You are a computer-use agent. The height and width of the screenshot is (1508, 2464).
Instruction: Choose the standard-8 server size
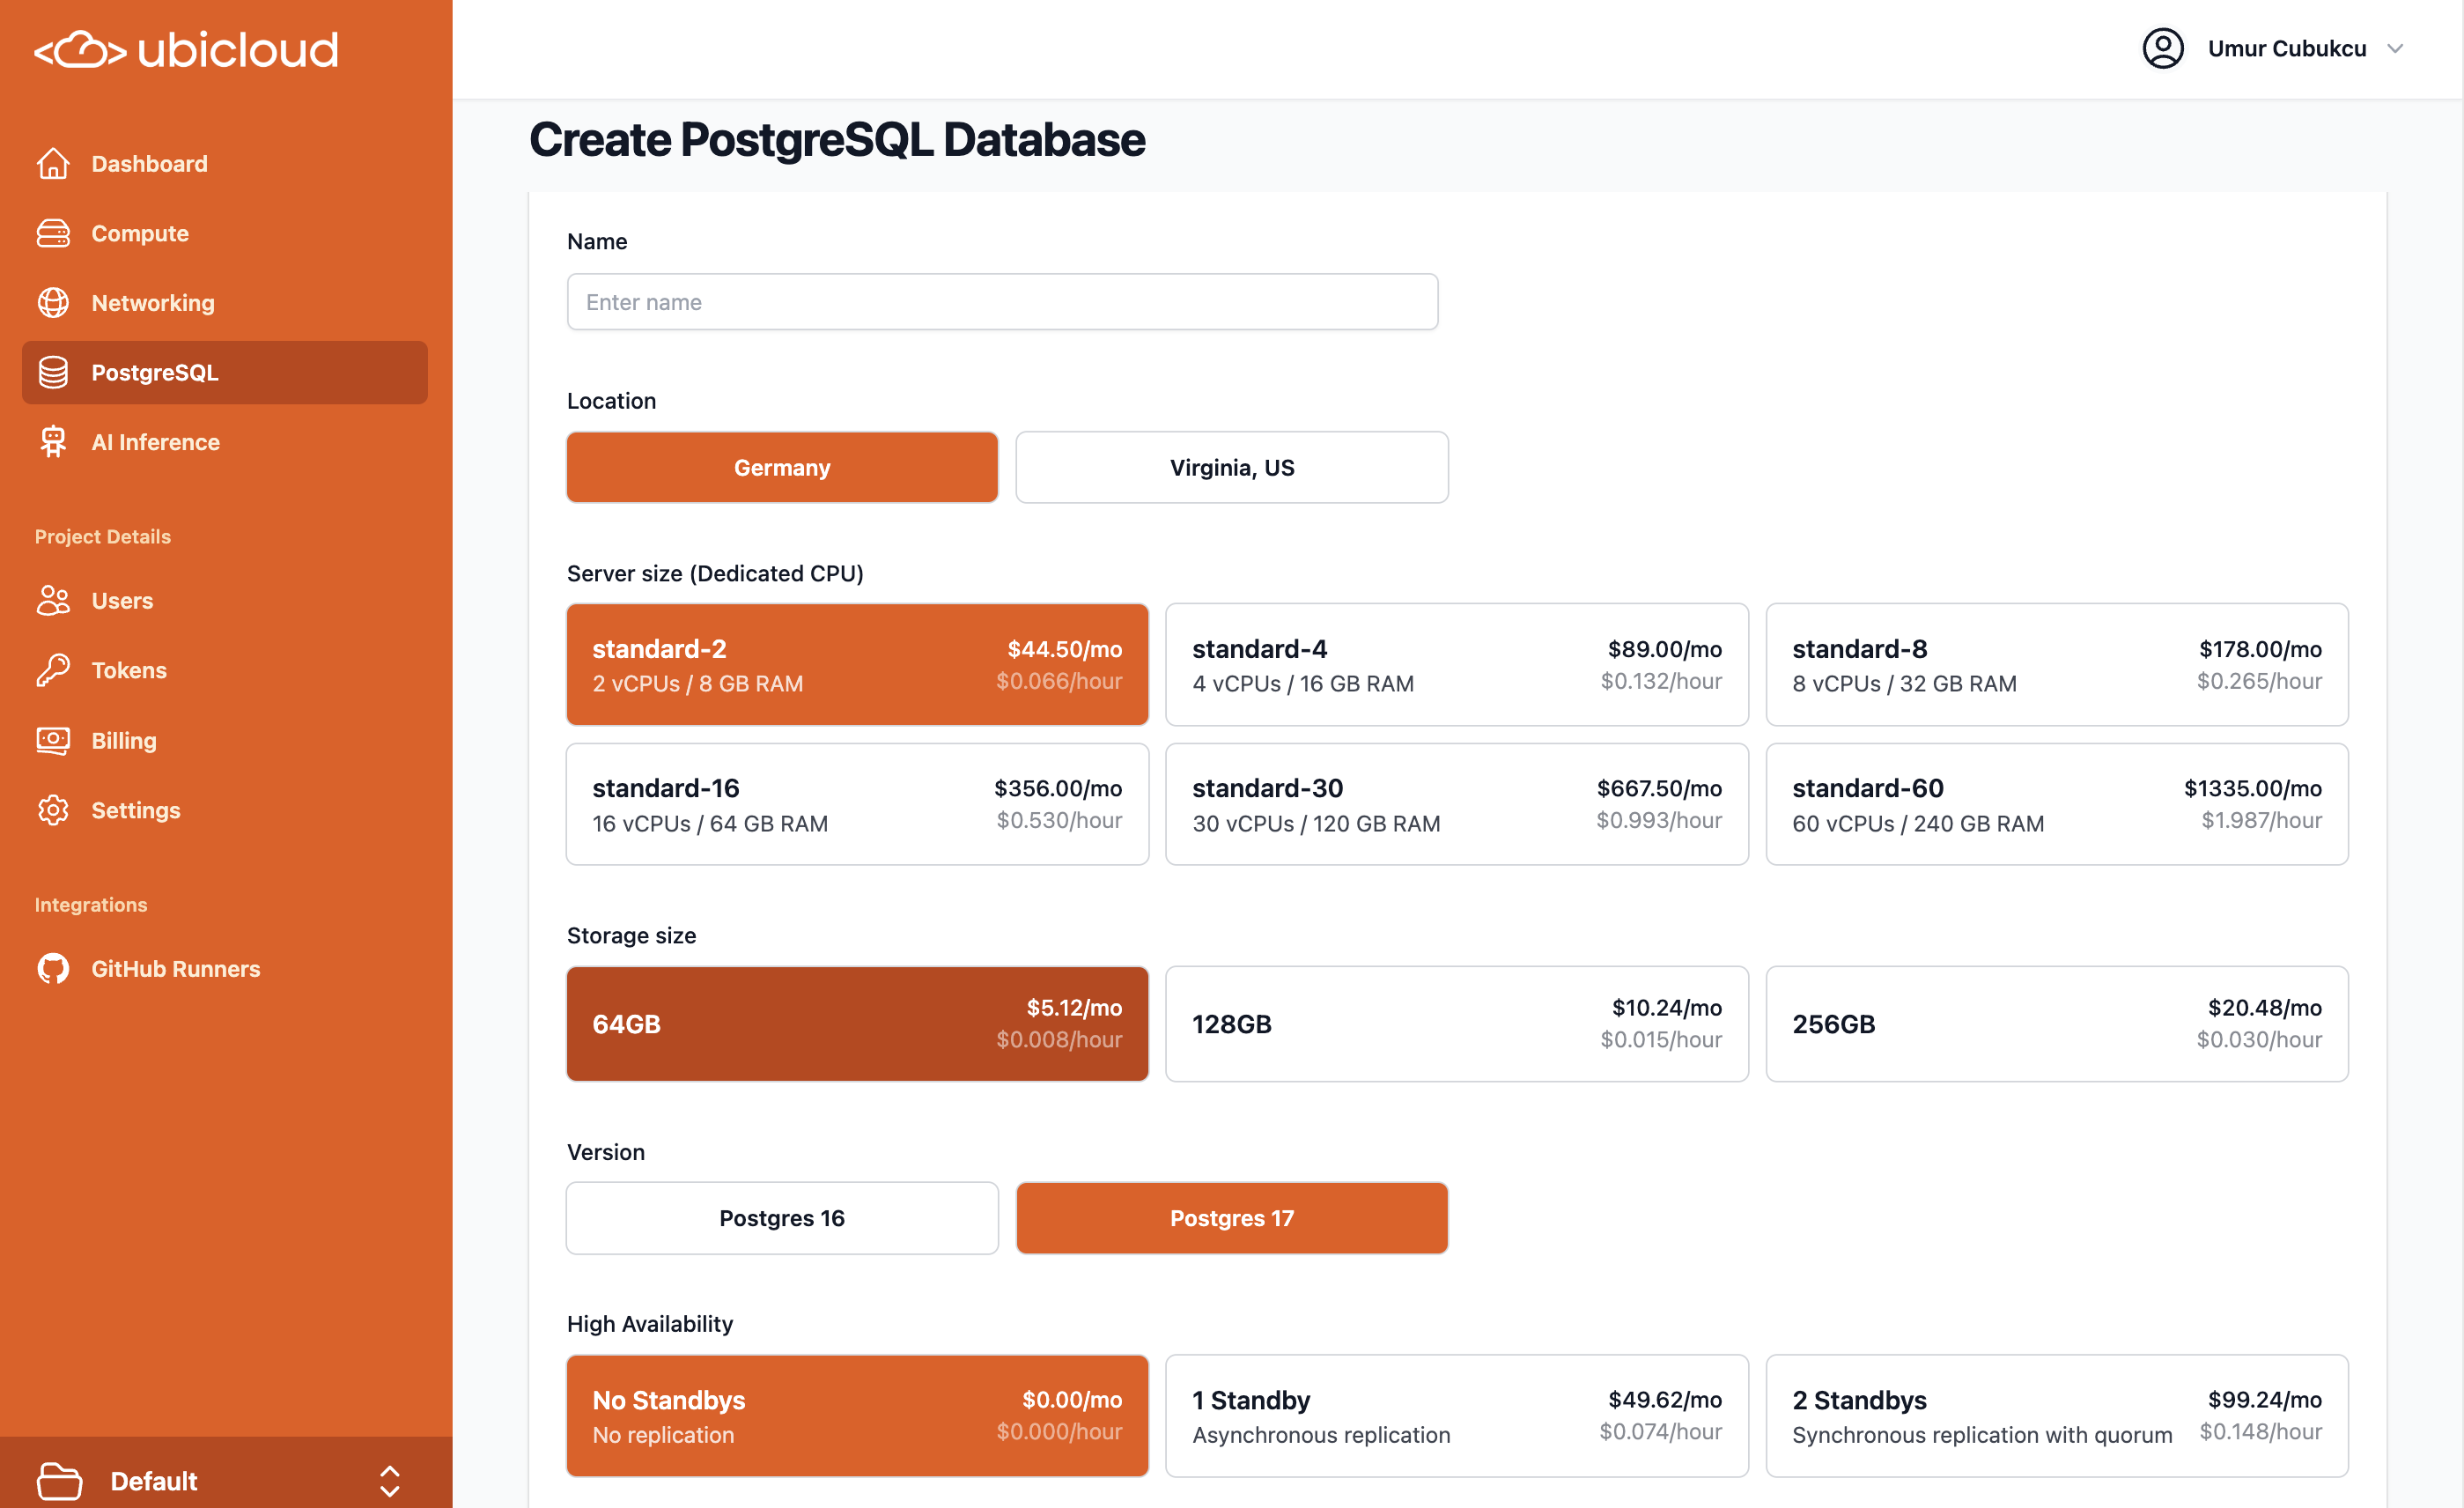point(2056,664)
